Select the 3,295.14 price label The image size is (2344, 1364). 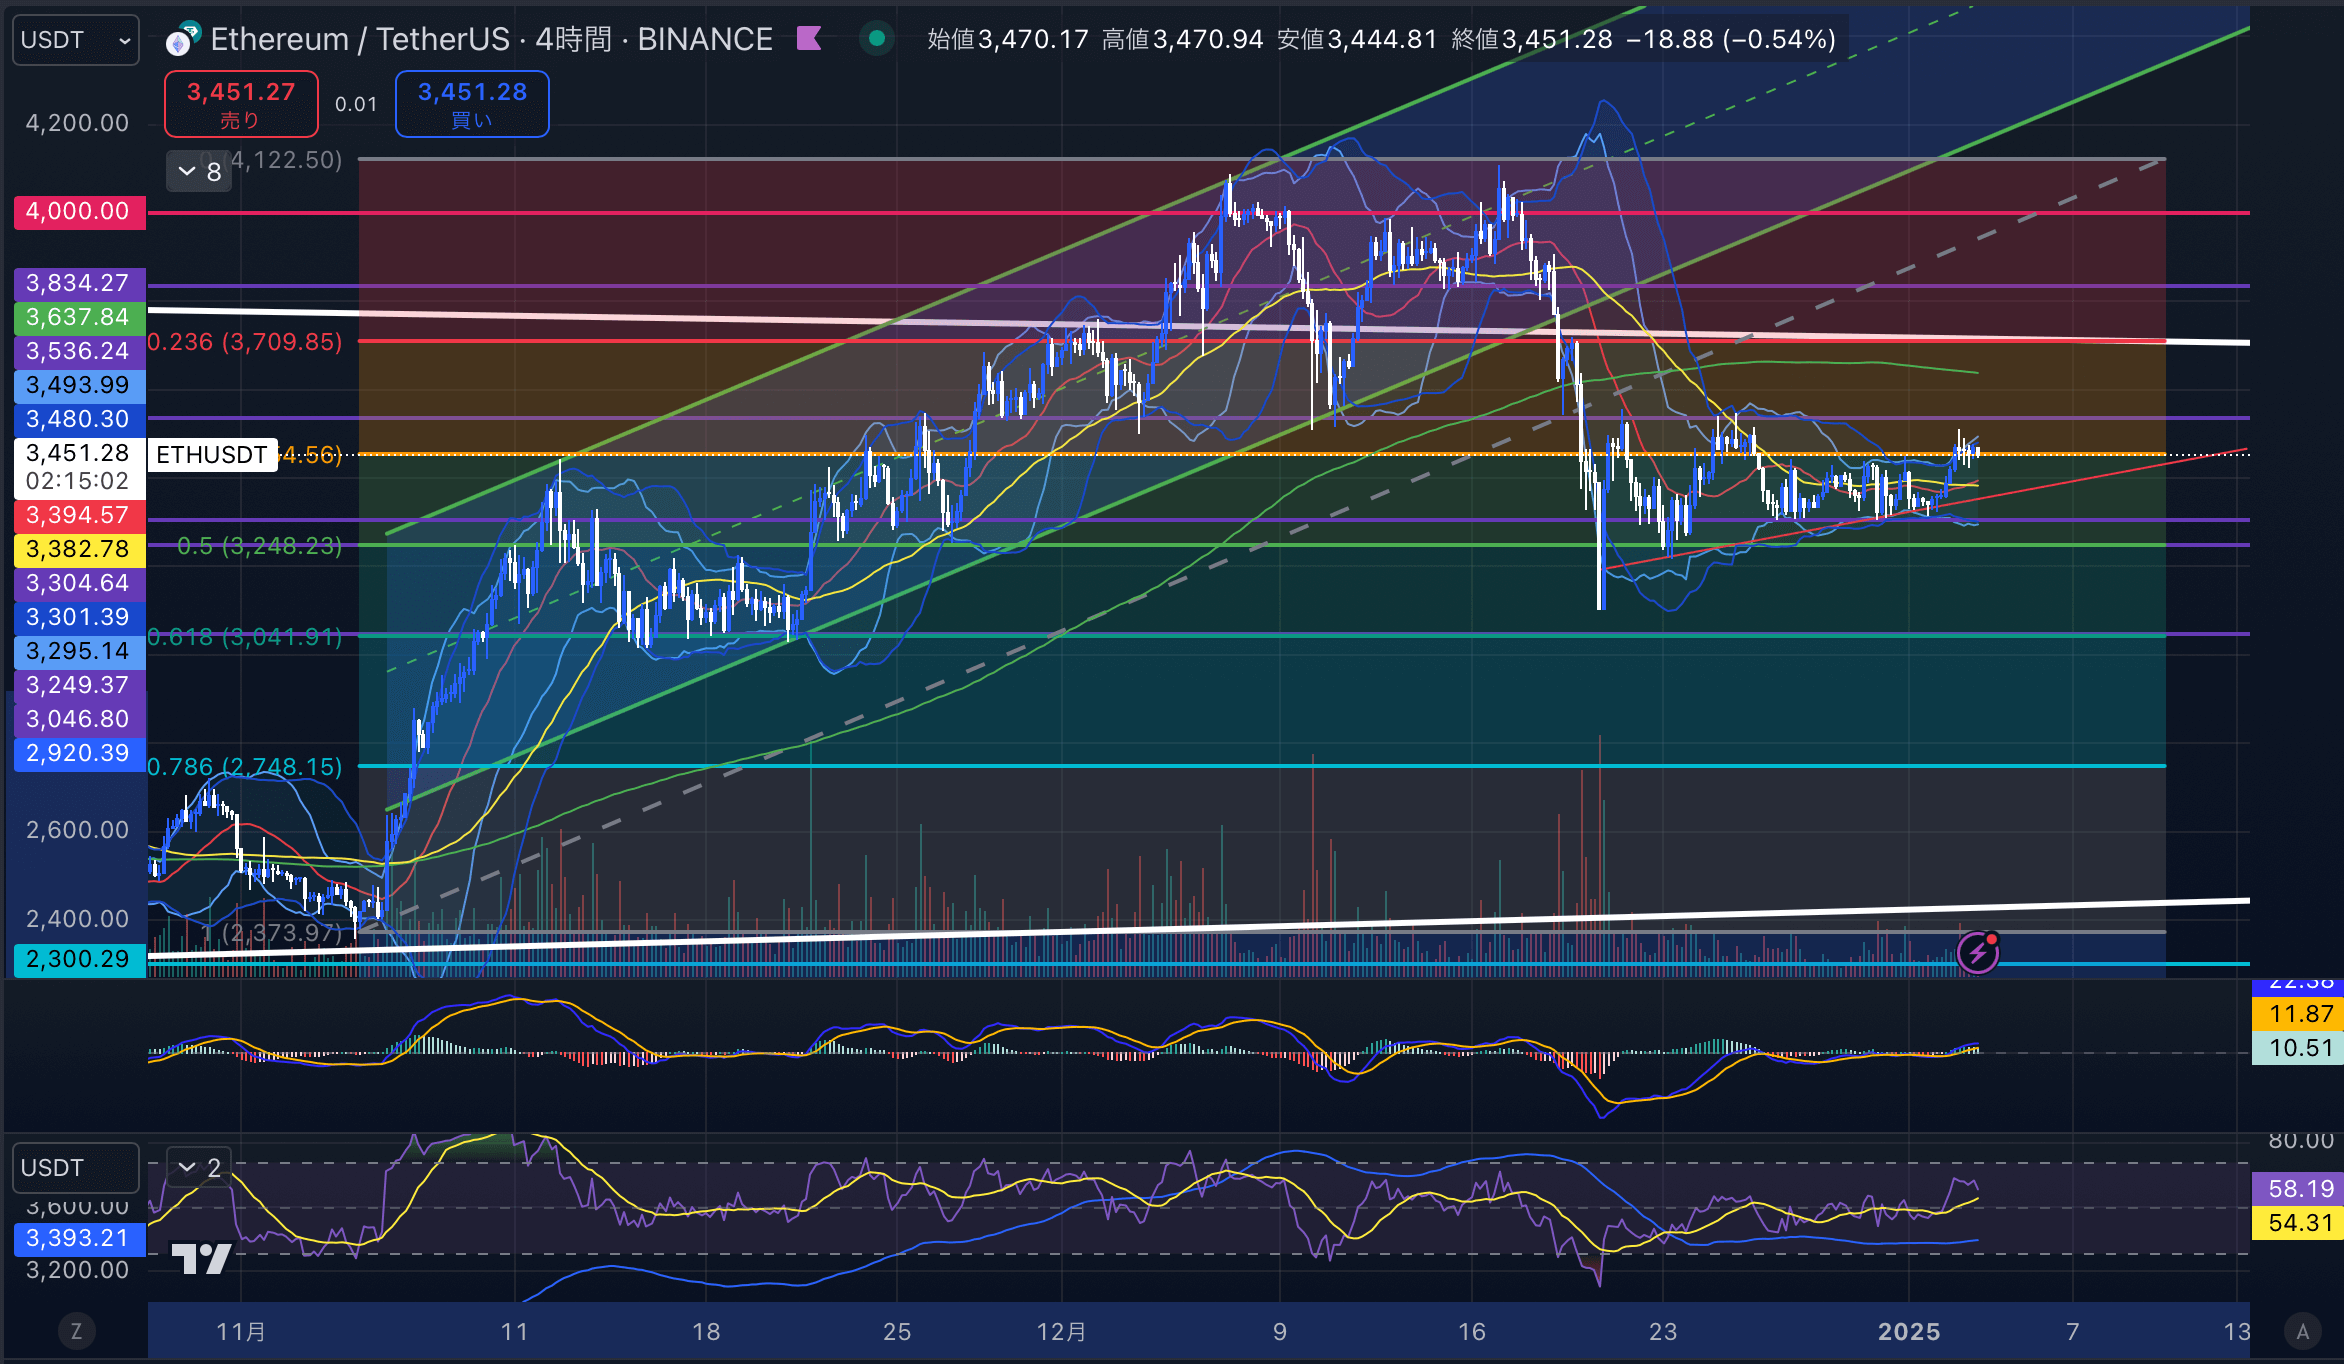click(79, 651)
